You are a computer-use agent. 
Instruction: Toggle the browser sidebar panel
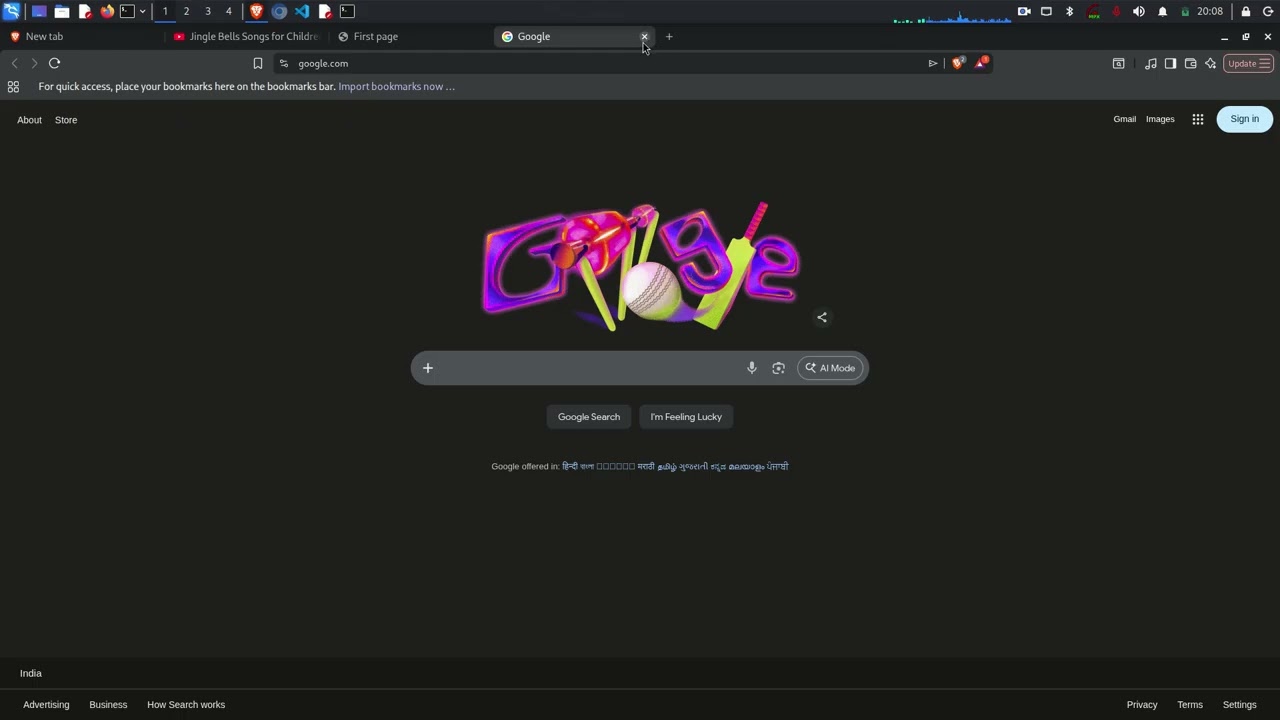coord(1171,63)
